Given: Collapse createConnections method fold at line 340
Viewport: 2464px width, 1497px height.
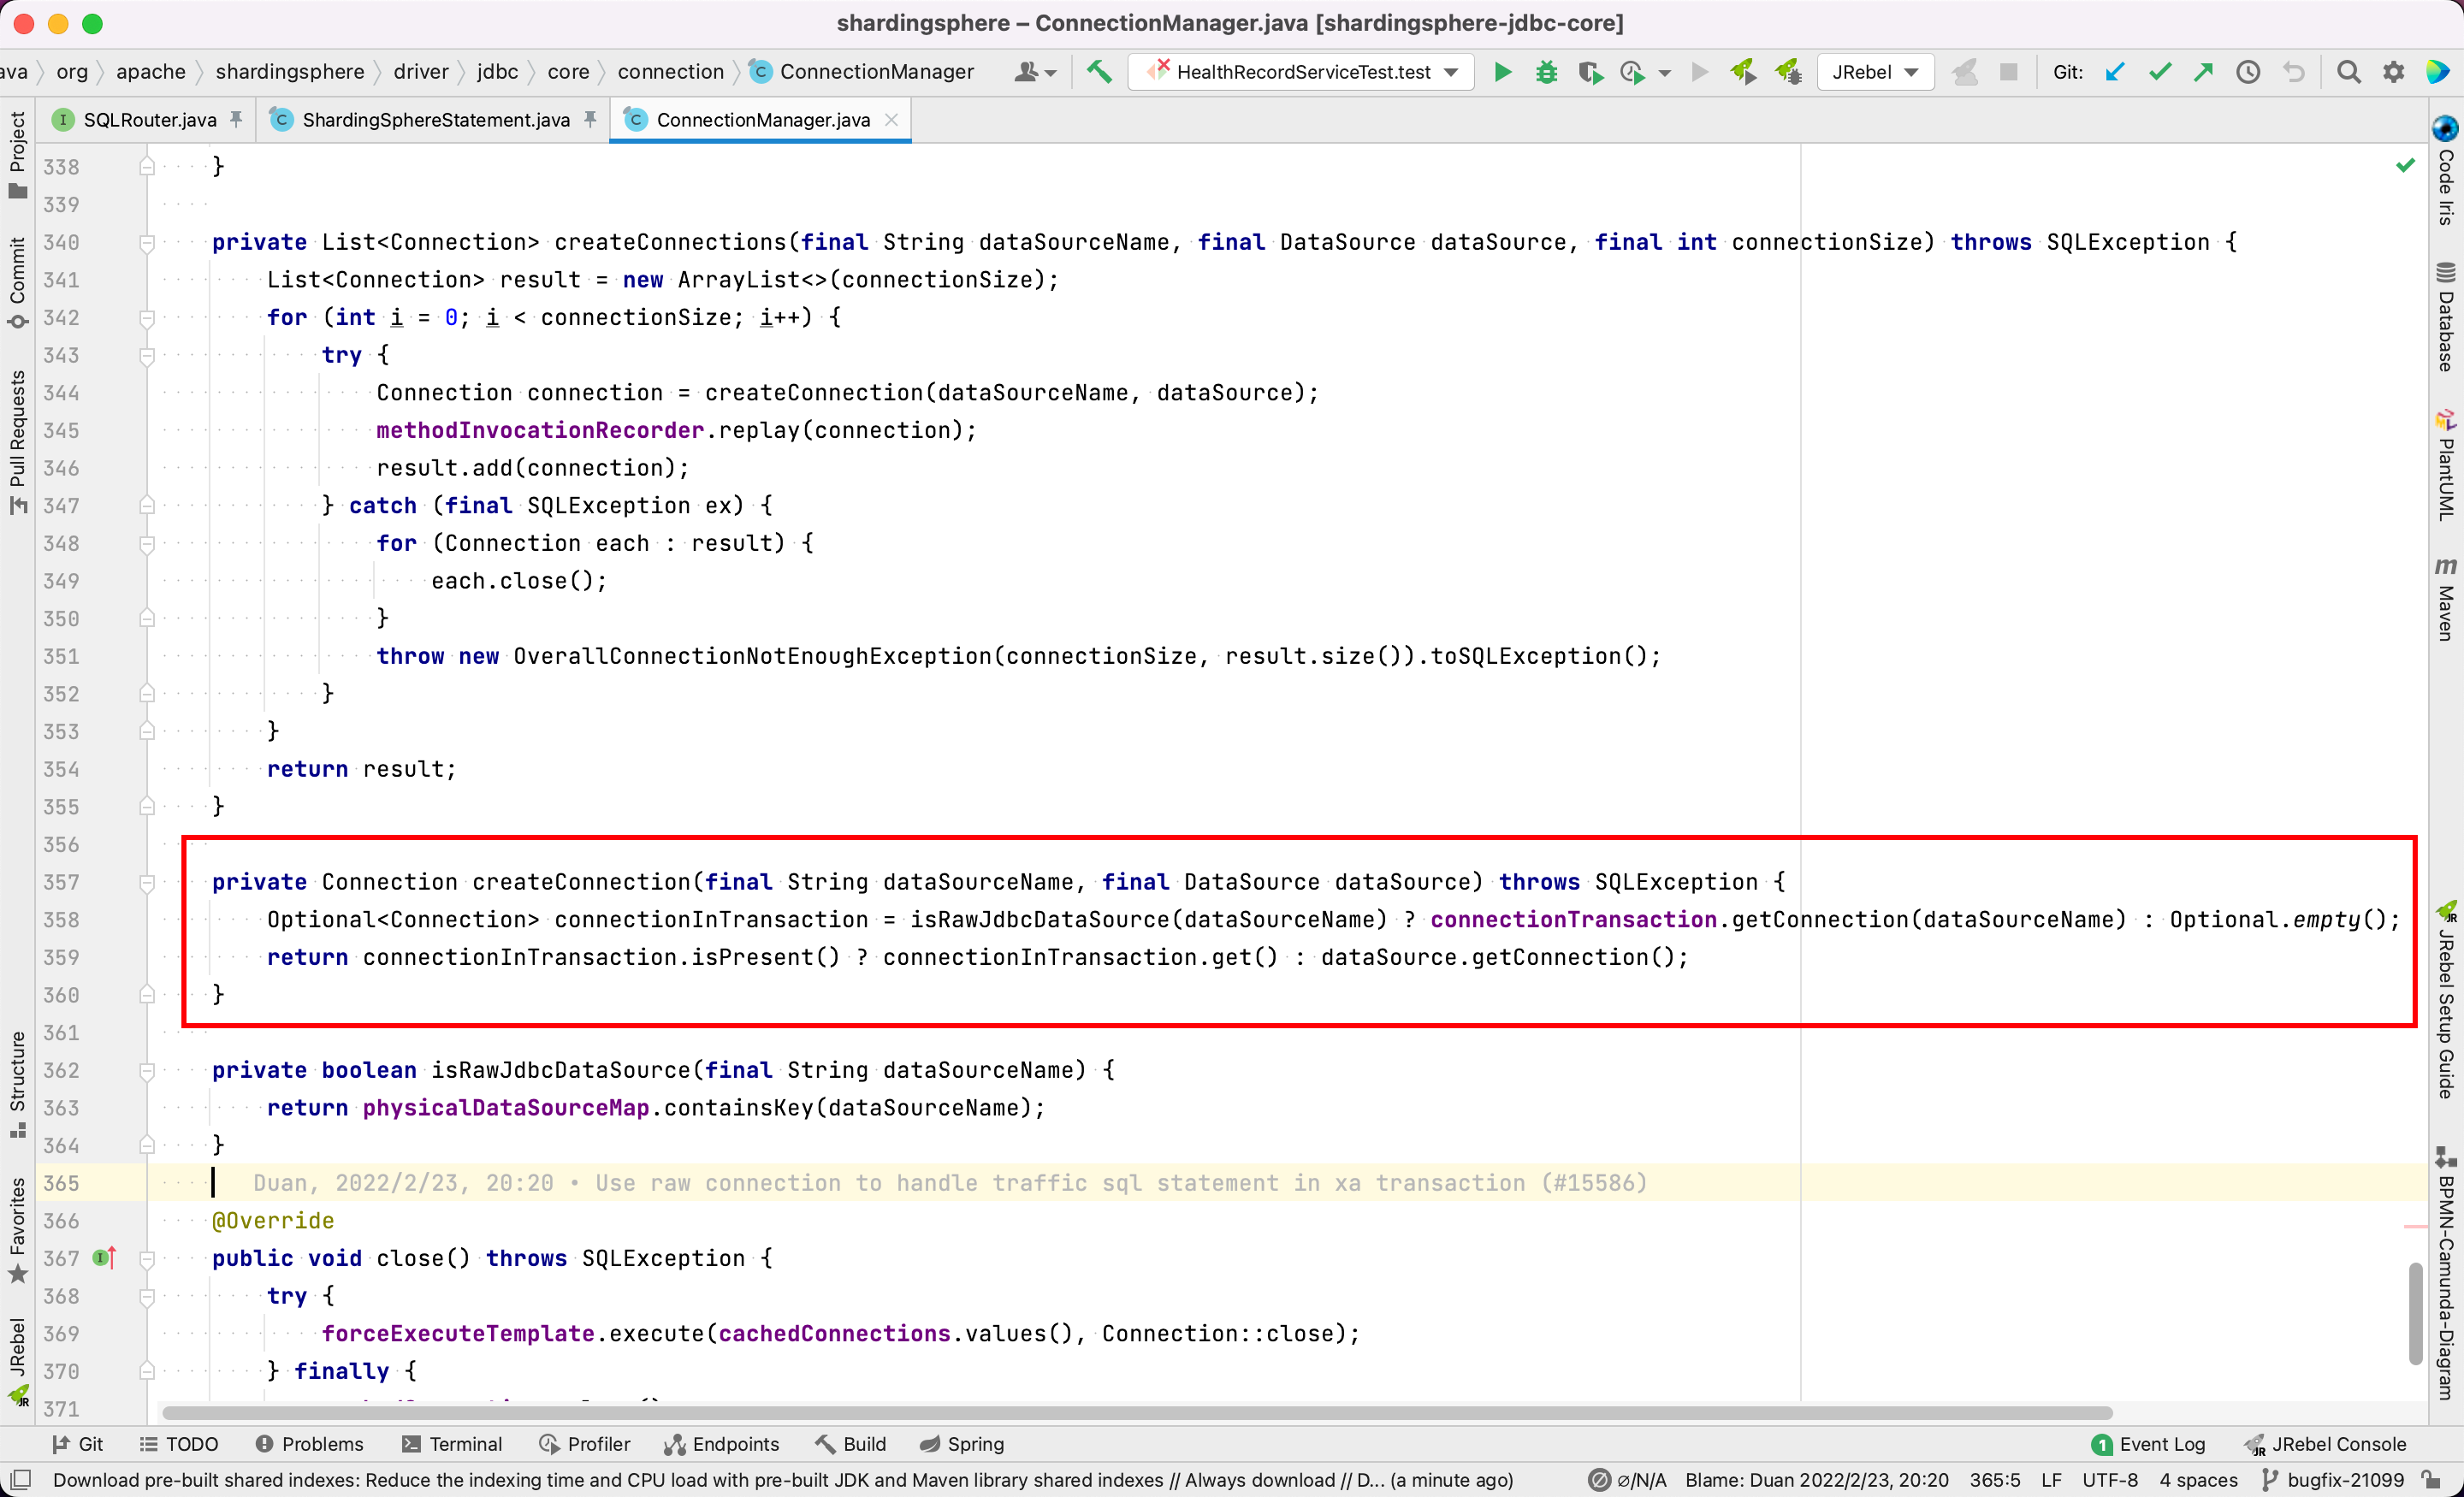Looking at the screenshot, I should click(147, 242).
